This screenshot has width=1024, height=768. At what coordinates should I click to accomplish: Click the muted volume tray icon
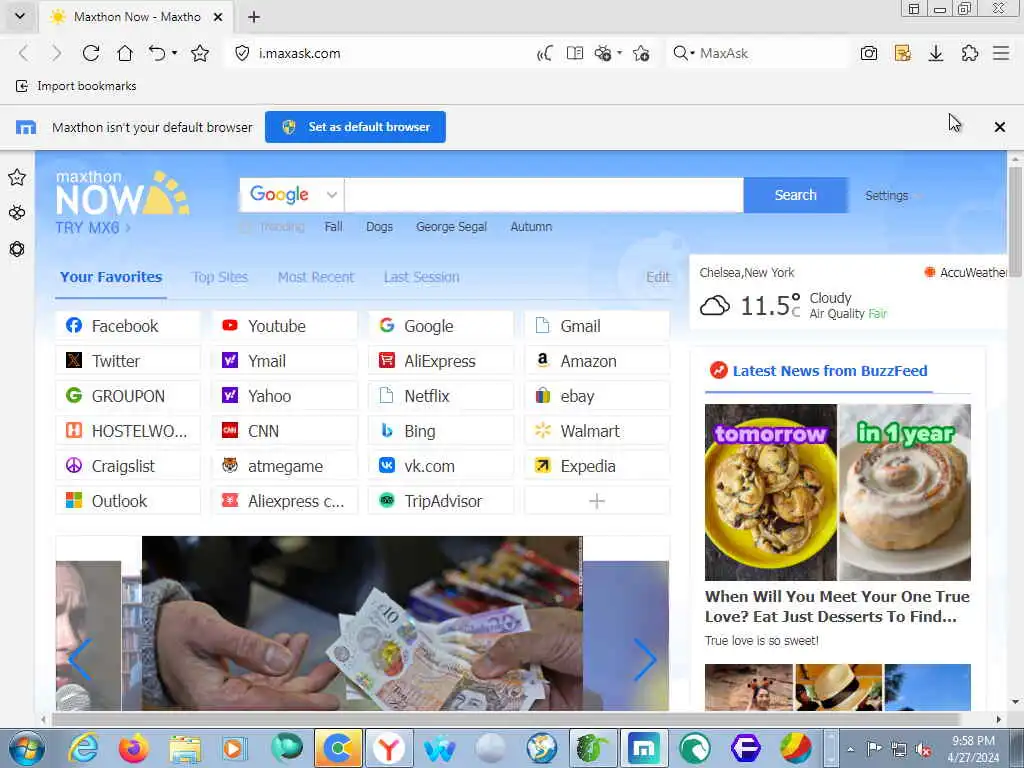pos(923,749)
